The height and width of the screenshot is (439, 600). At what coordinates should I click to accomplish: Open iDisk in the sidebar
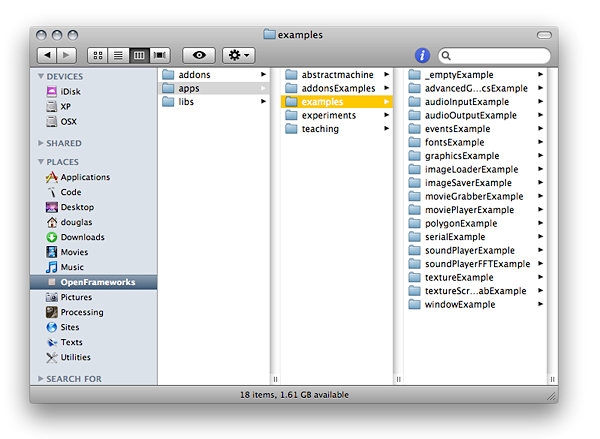click(x=70, y=91)
